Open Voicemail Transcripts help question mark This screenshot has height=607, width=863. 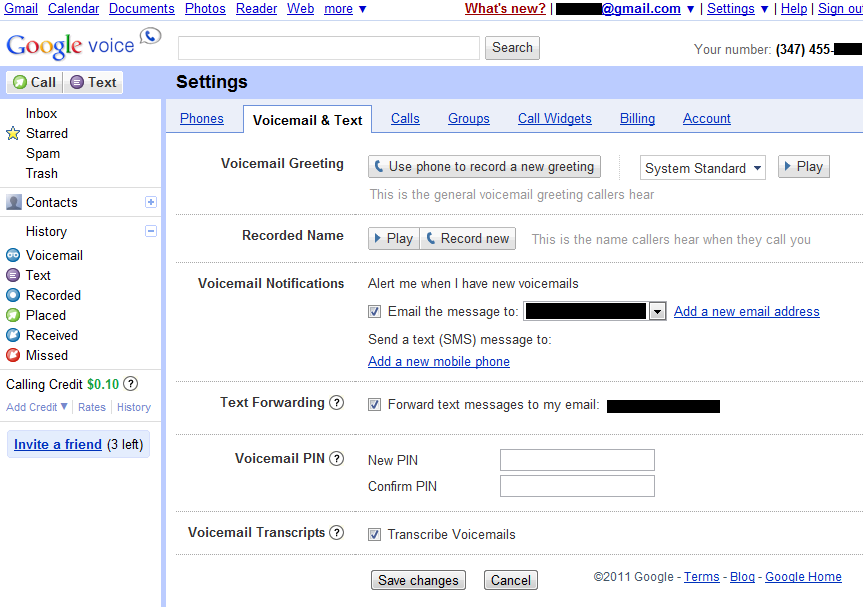(336, 532)
